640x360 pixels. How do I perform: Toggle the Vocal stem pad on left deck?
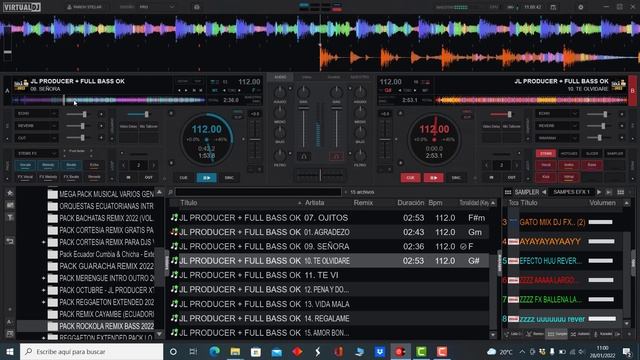tap(25, 165)
